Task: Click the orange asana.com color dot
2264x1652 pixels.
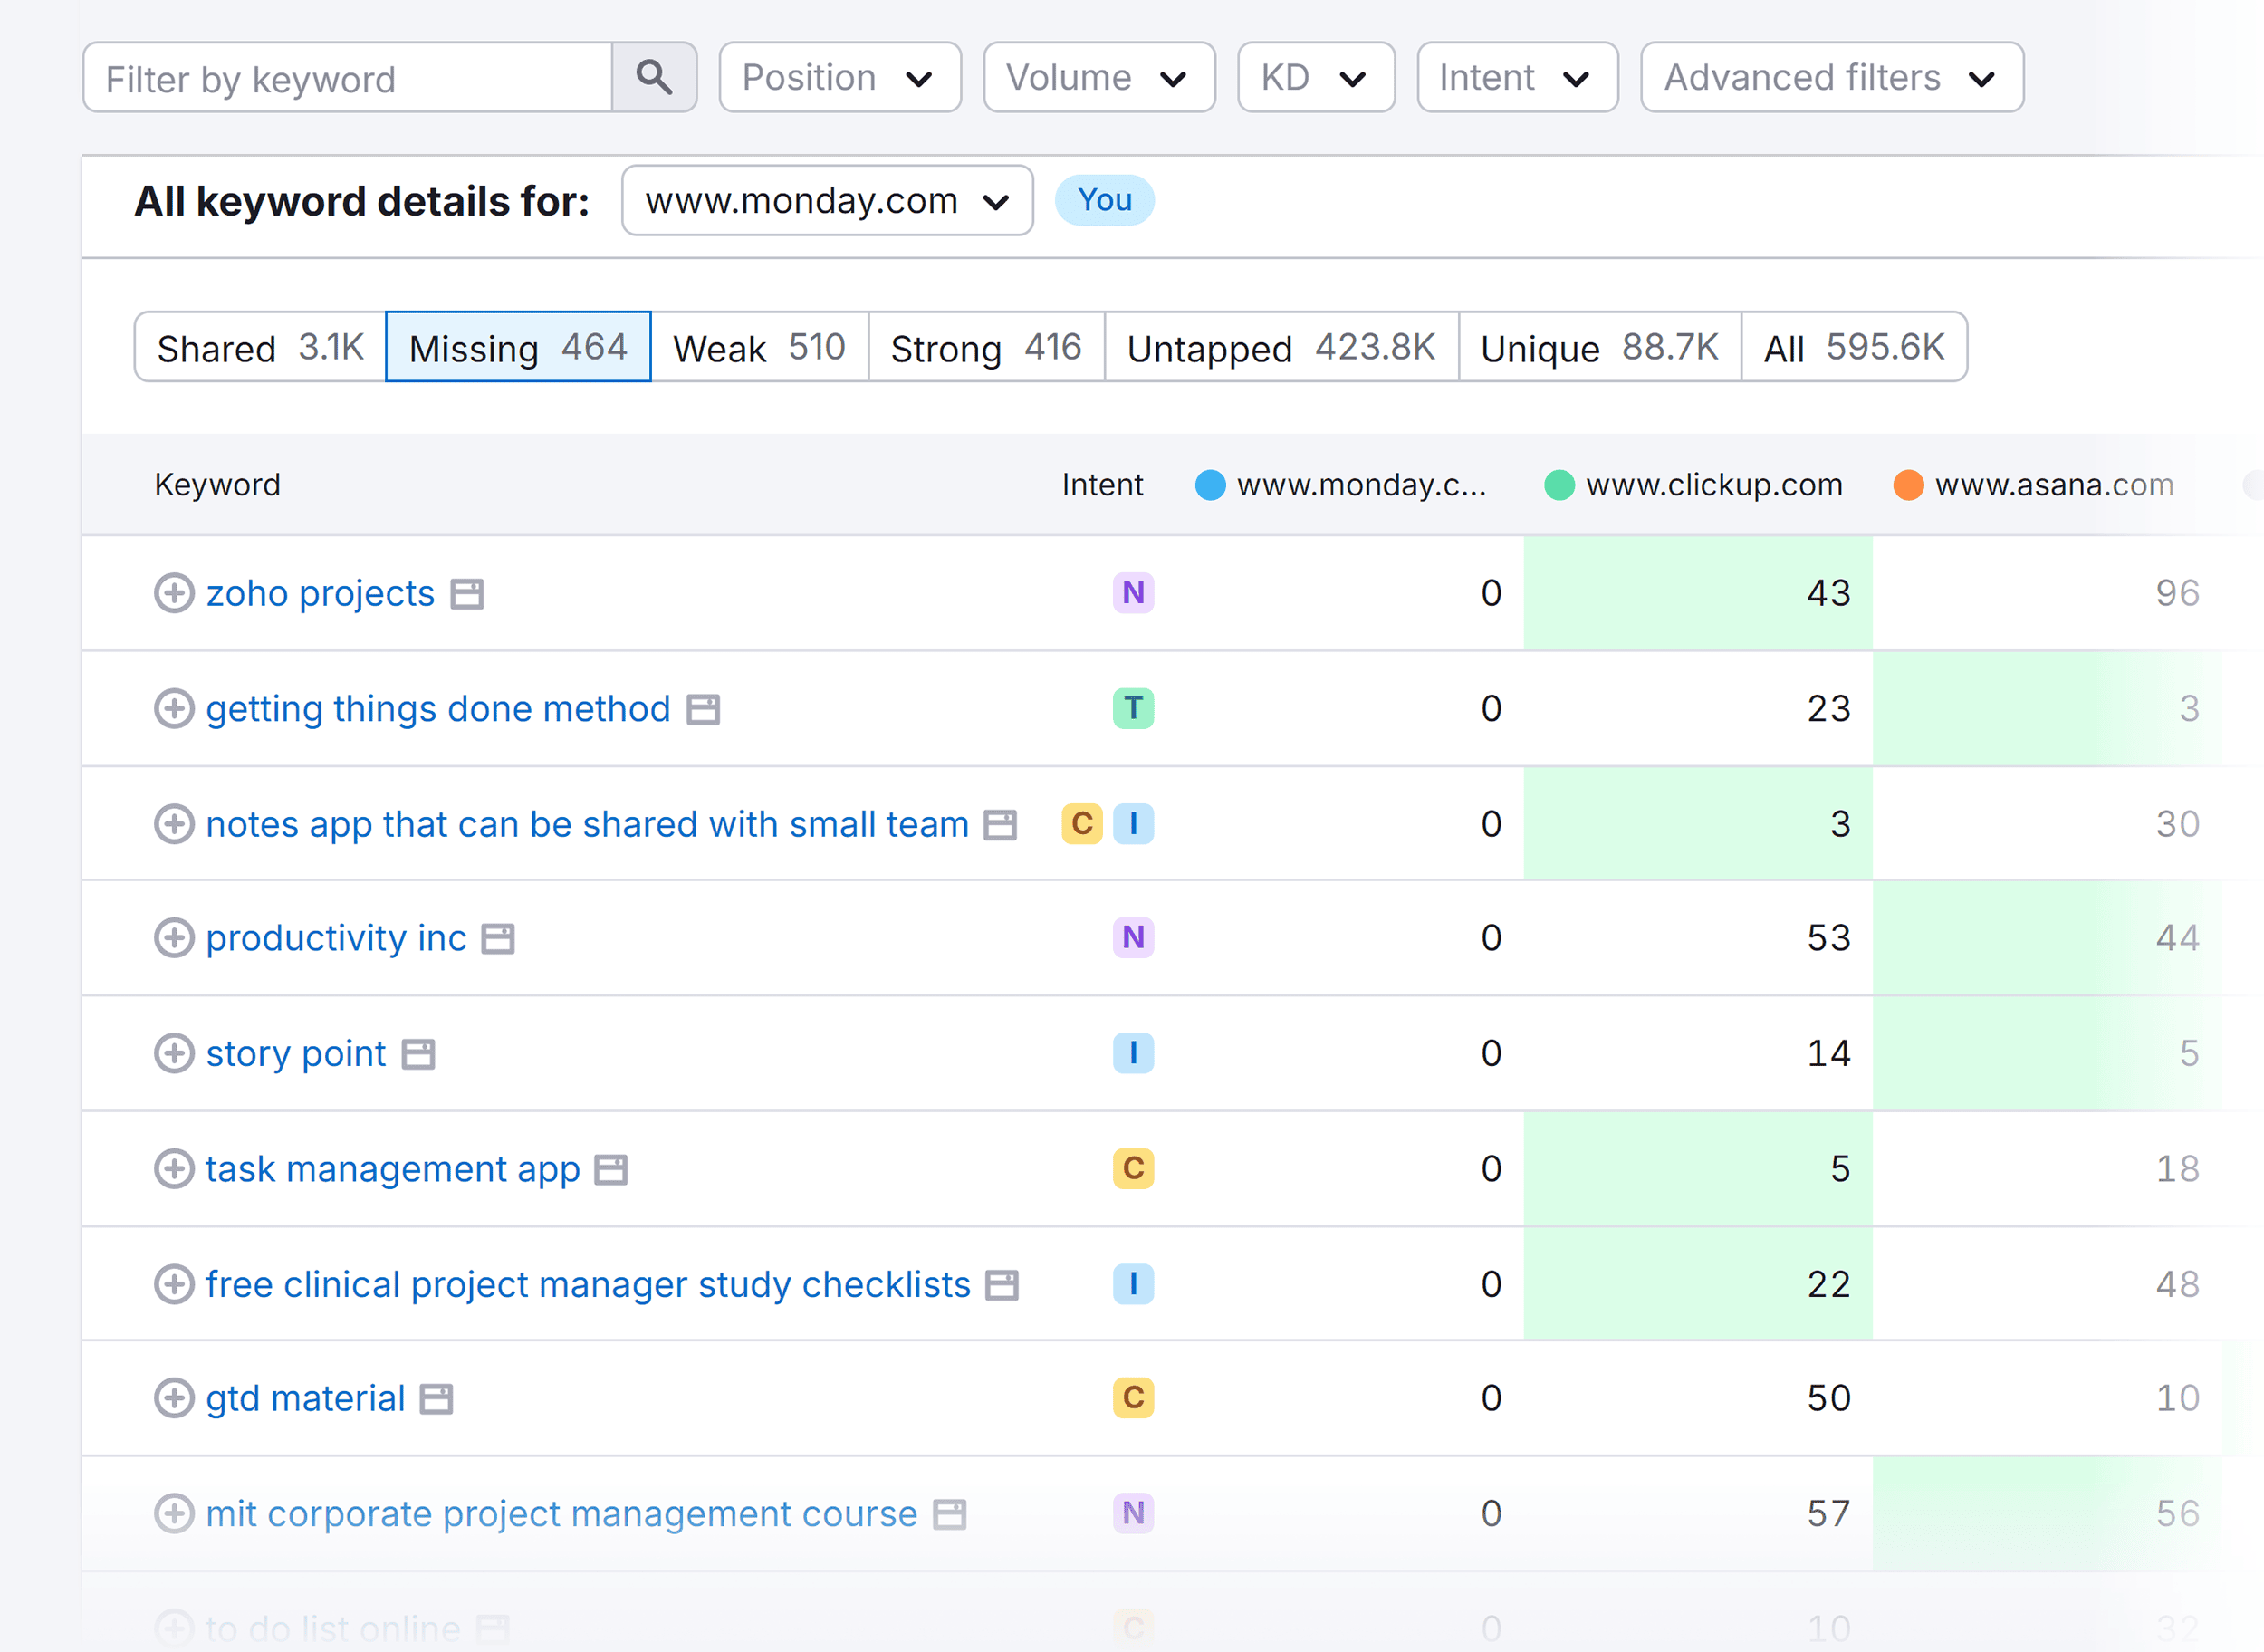Action: click(x=1908, y=485)
